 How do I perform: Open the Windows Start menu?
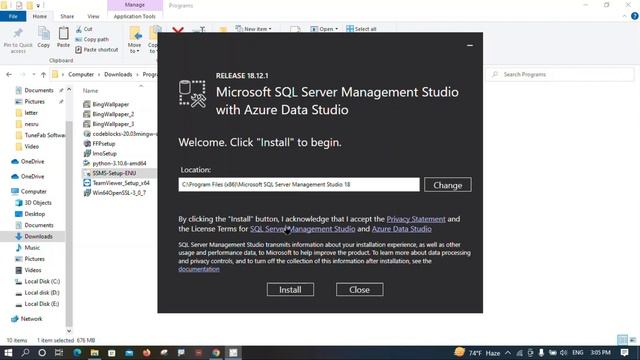pyautogui.click(x=8, y=353)
